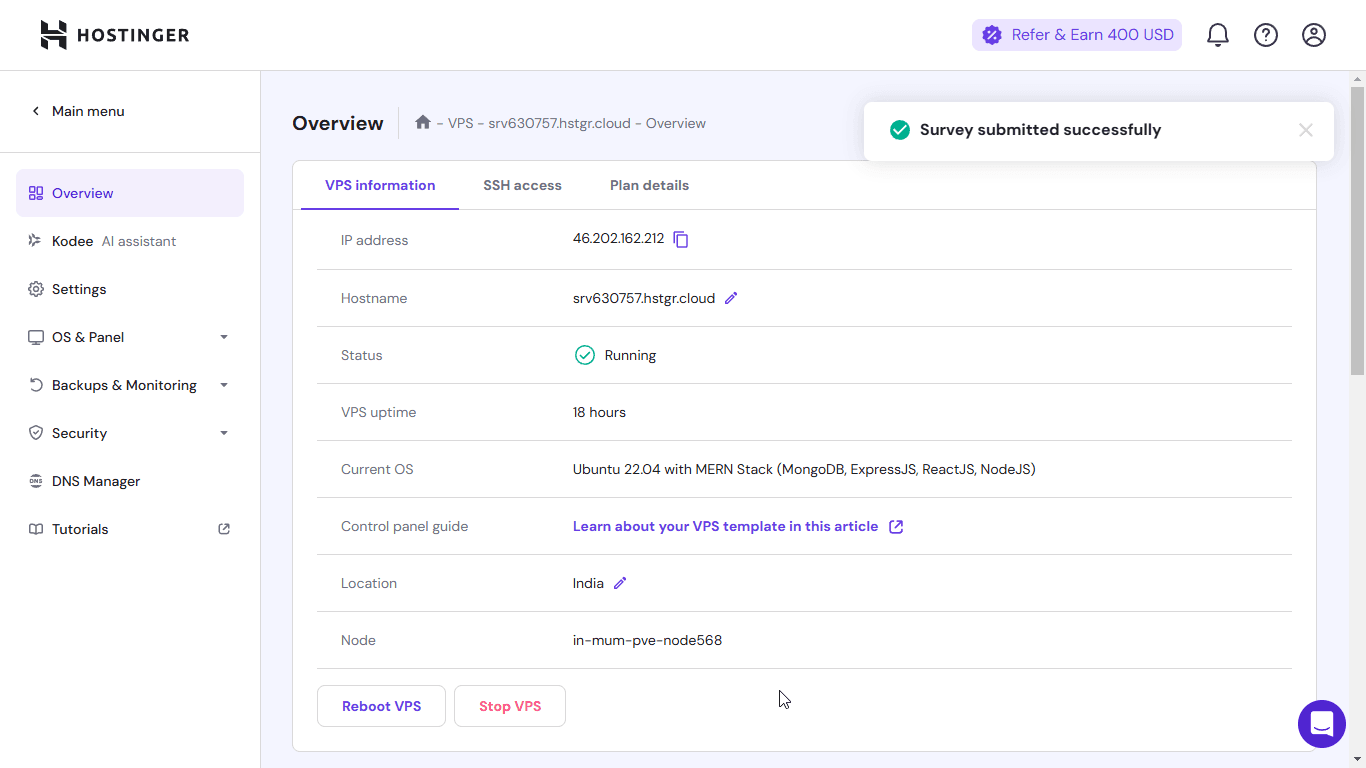Expand the Security sidebar section
1366x768 pixels.
pyautogui.click(x=129, y=433)
